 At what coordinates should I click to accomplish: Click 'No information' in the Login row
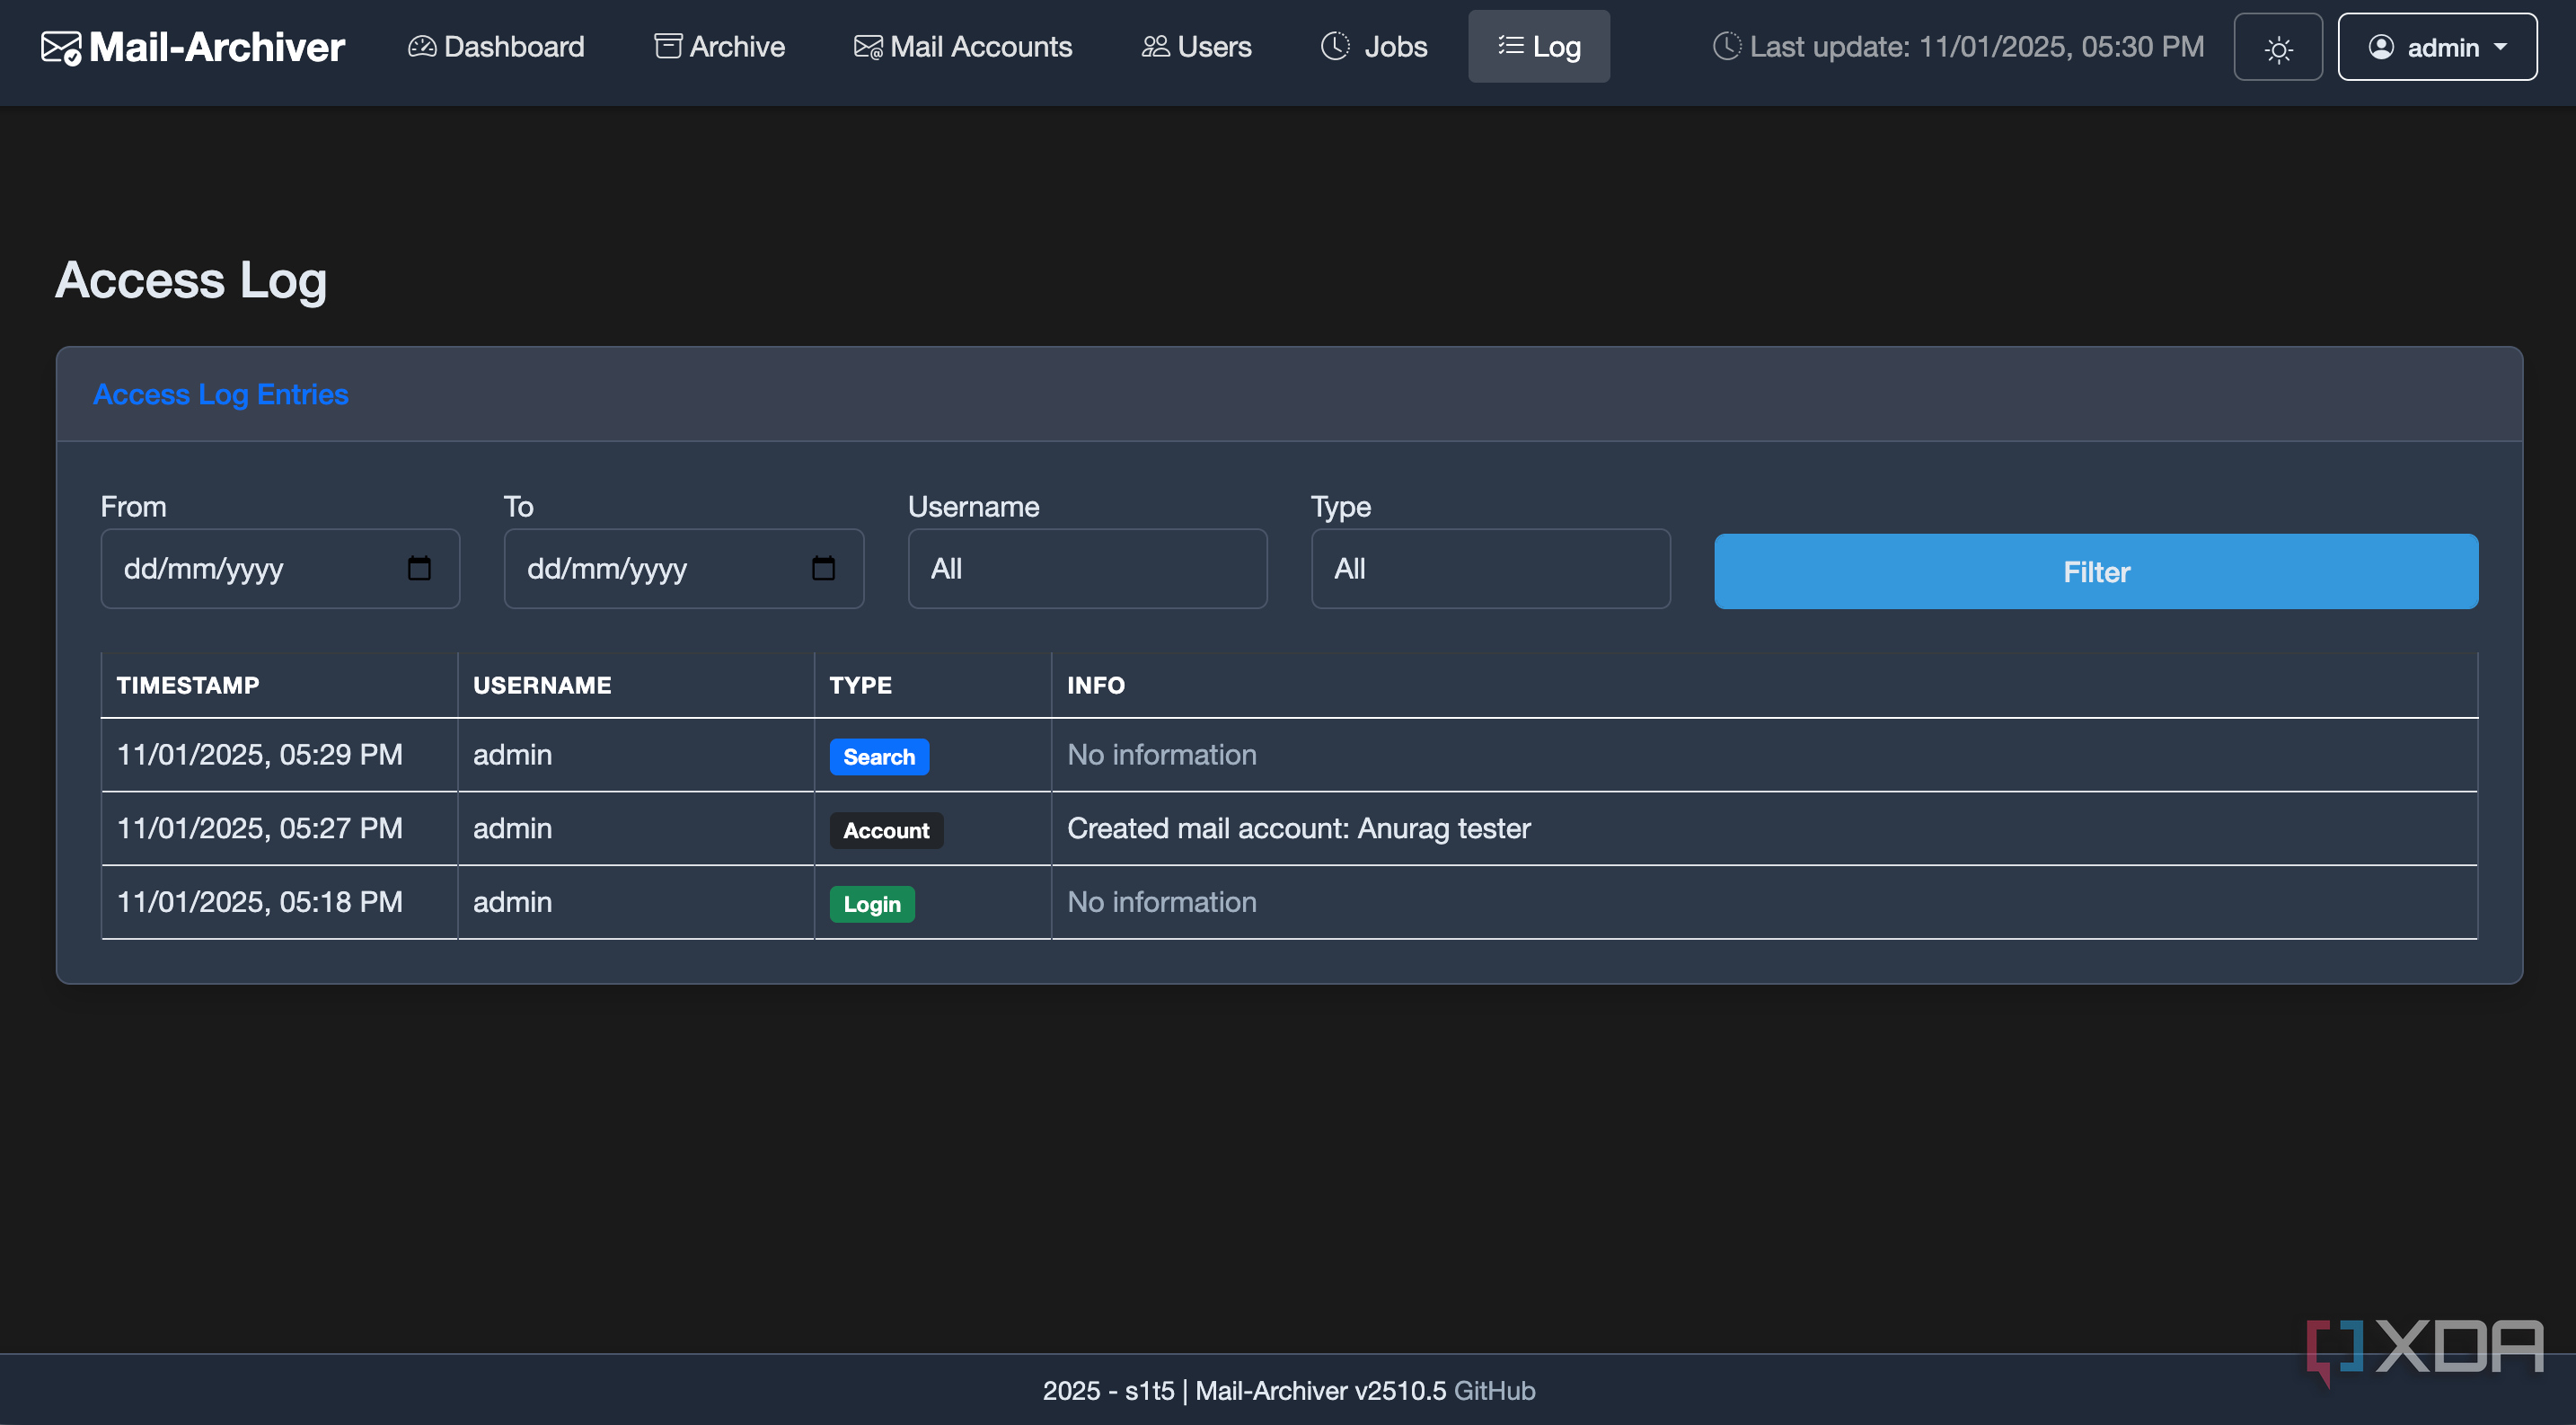click(x=1162, y=902)
